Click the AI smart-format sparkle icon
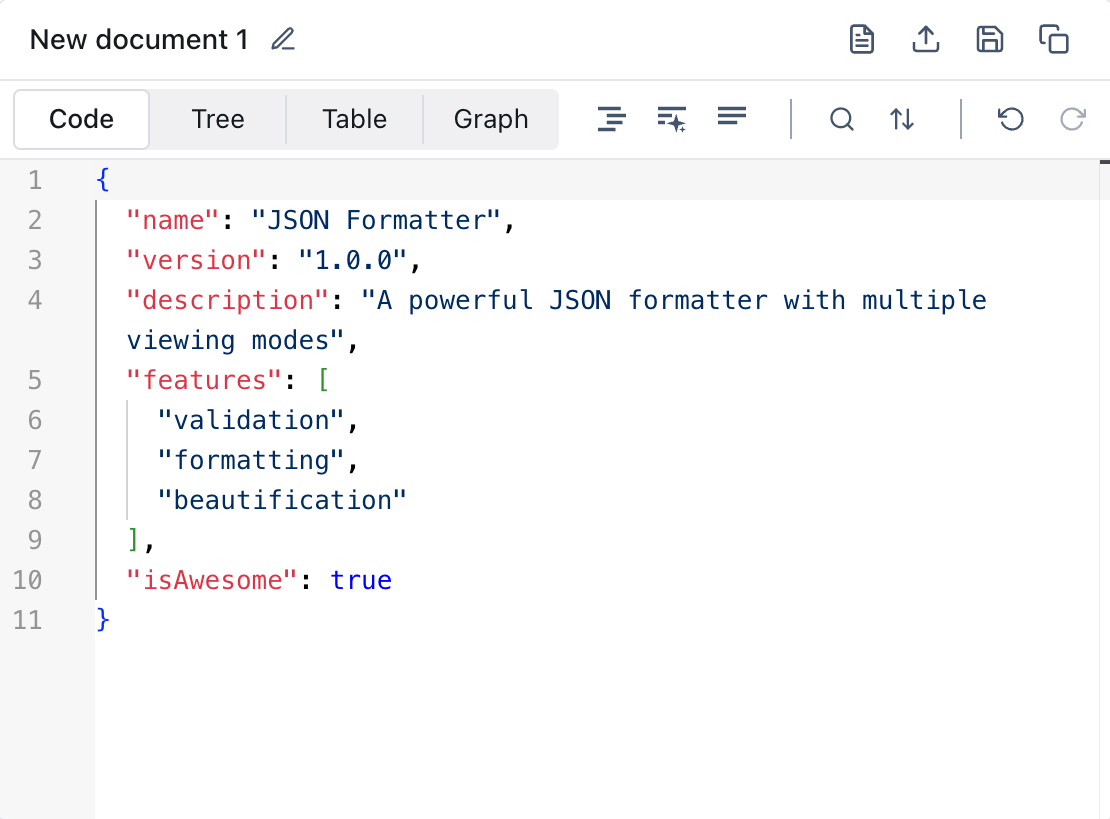The width and height of the screenshot is (1110, 819). point(671,118)
